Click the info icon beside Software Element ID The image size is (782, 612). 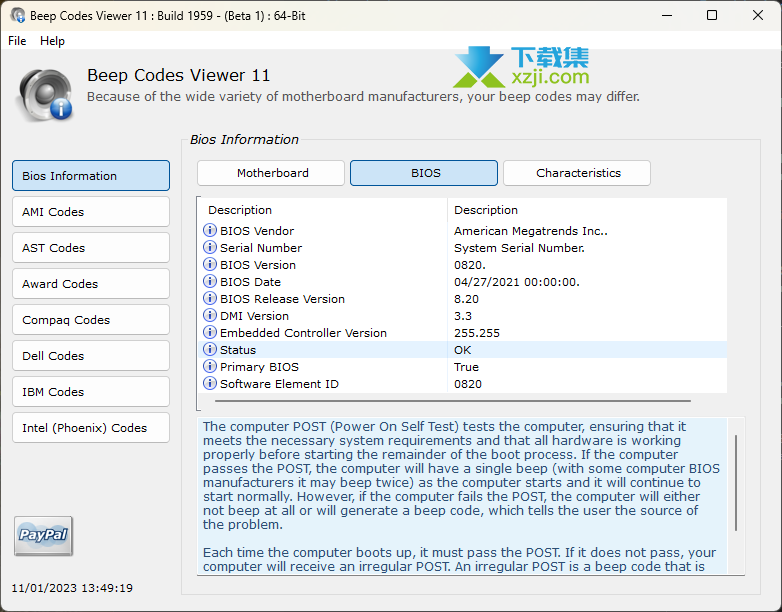coord(209,383)
